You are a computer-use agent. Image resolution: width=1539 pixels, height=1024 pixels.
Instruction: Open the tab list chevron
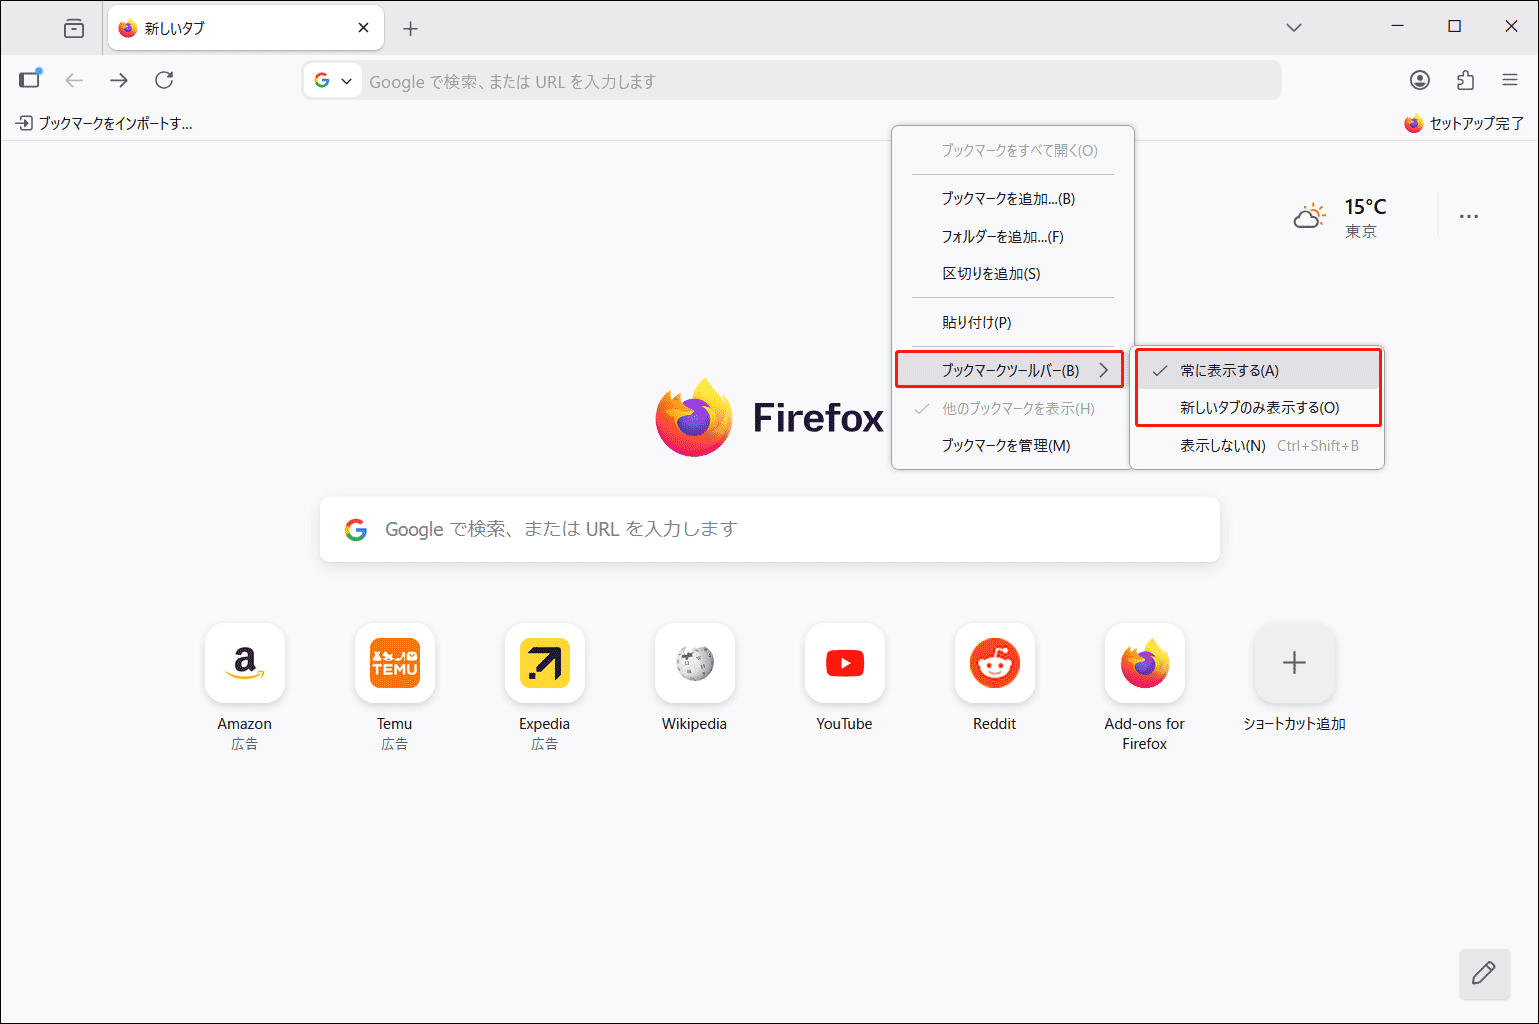click(1293, 27)
